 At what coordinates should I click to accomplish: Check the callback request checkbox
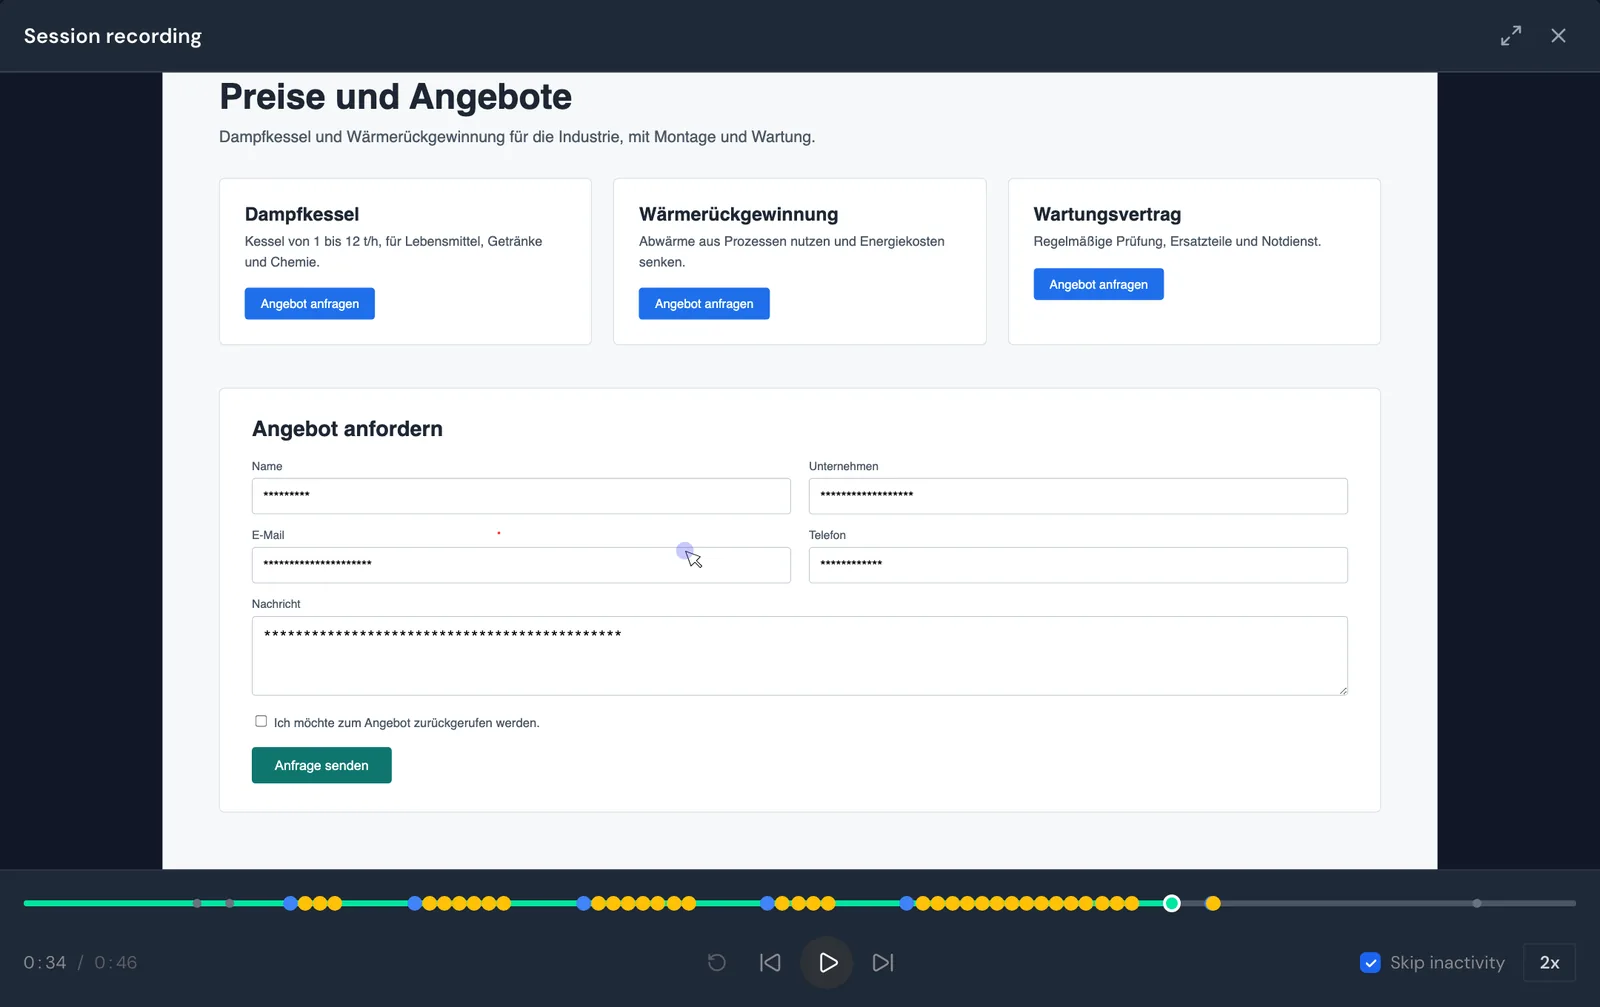pos(261,721)
